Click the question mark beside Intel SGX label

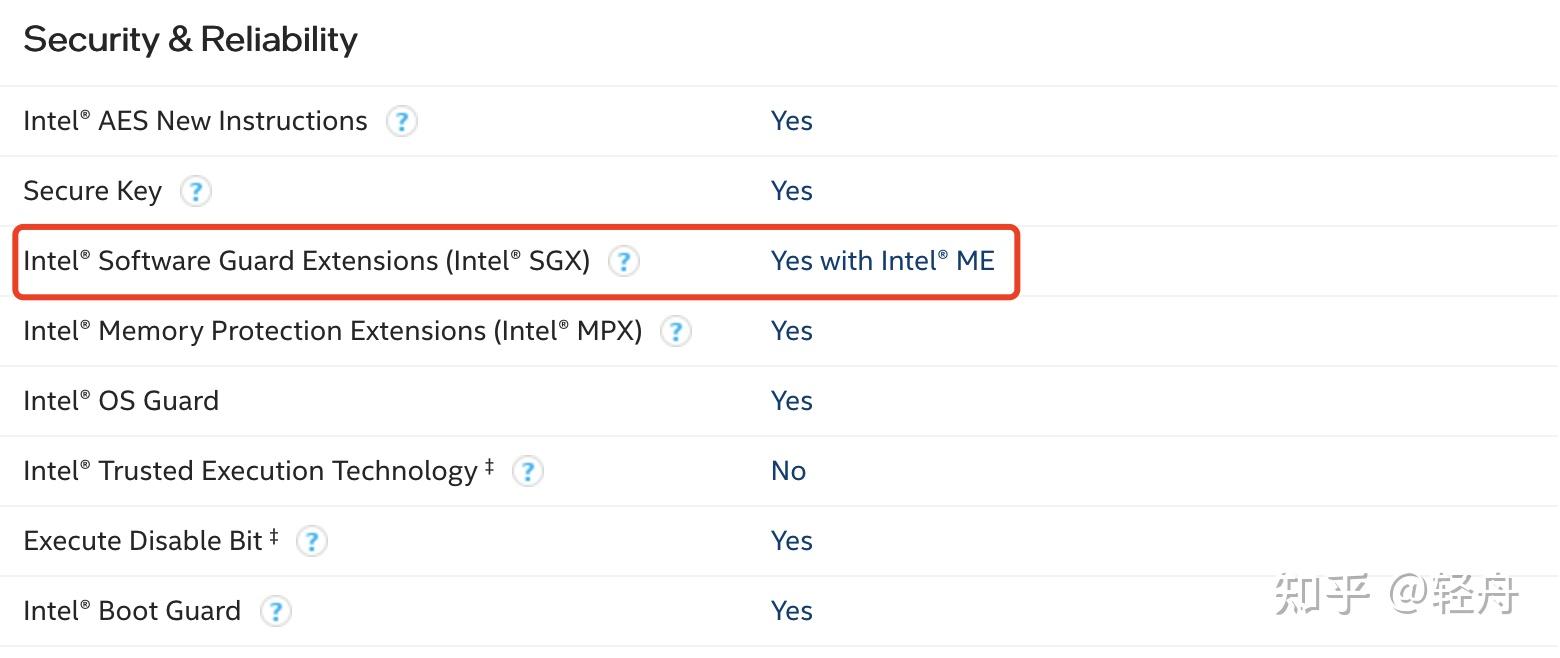pyautogui.click(x=623, y=261)
